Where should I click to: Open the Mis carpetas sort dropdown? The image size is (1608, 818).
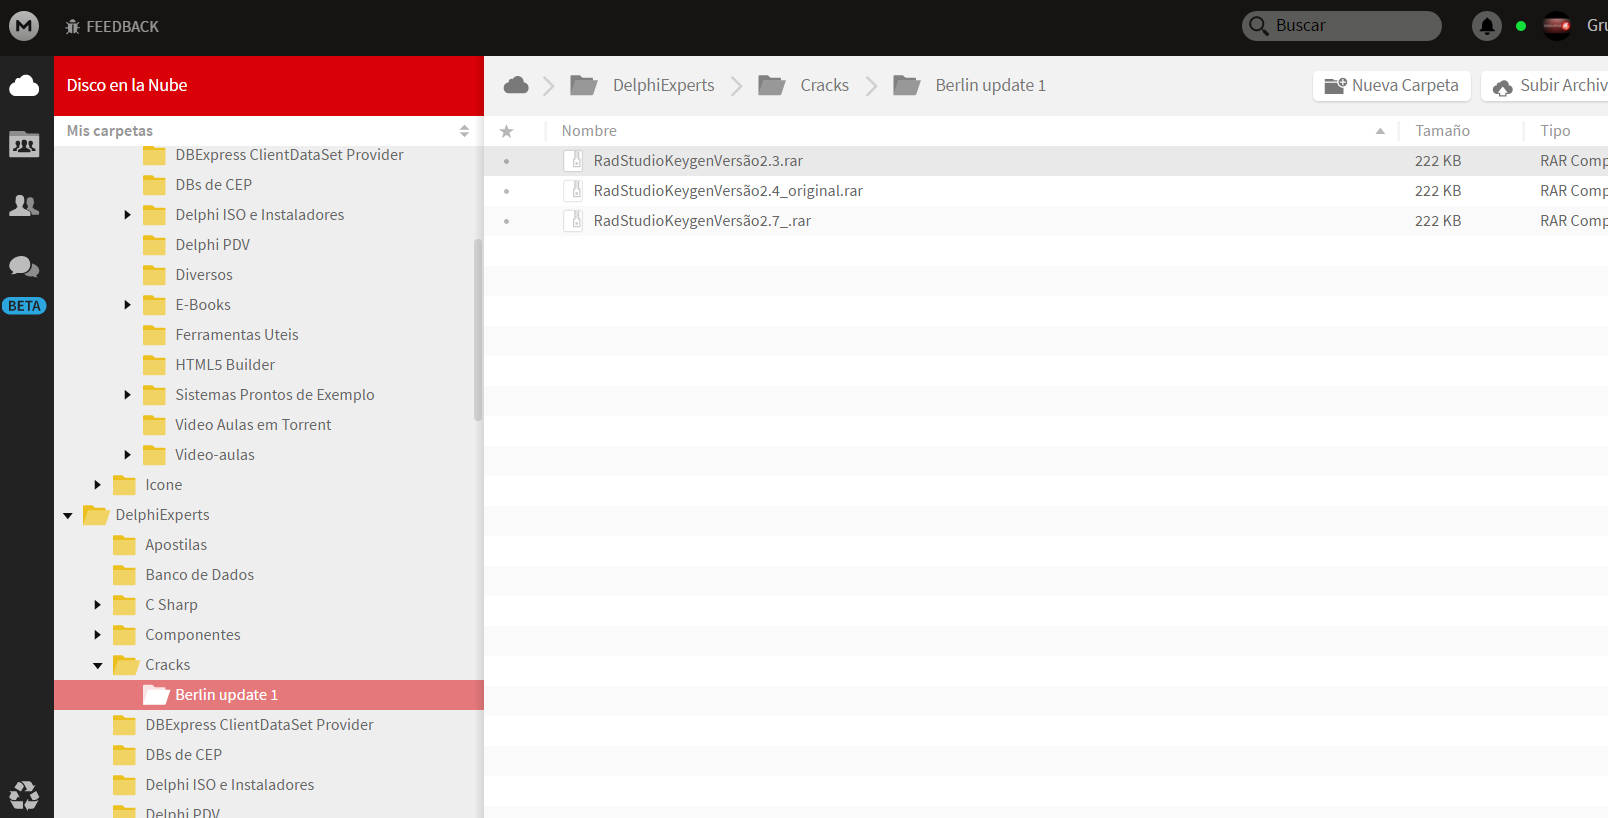pos(464,131)
